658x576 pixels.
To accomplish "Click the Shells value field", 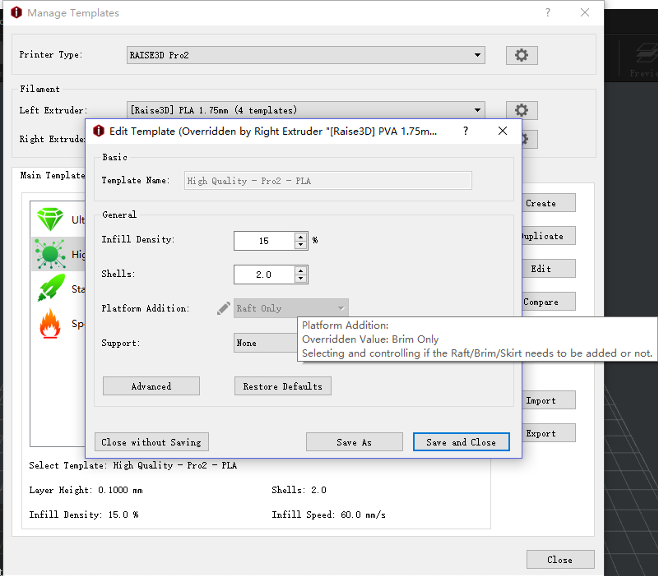I will pyautogui.click(x=264, y=275).
